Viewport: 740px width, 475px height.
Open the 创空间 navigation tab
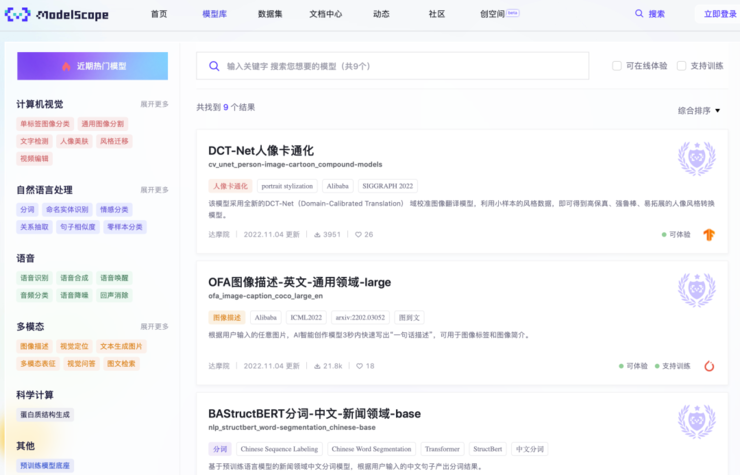click(x=492, y=14)
